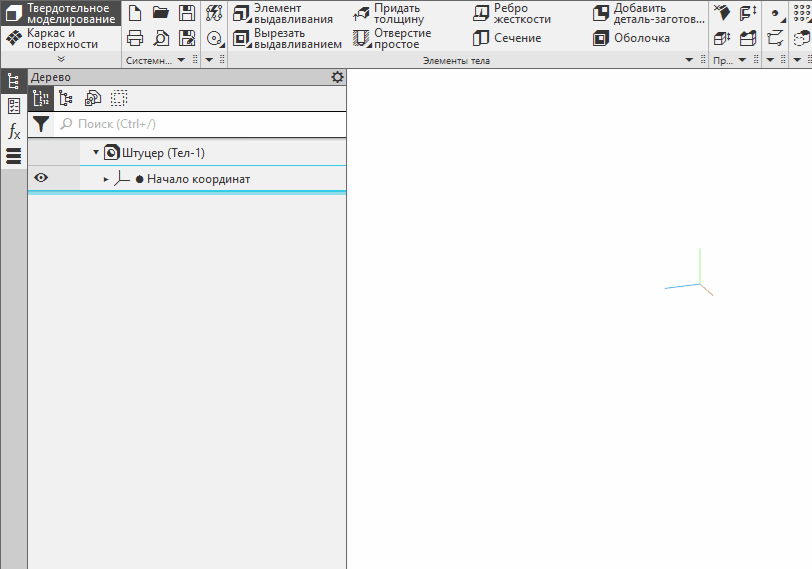Screen dimensions: 812x569
Task: Click the Оболочка command
Action: 631,38
